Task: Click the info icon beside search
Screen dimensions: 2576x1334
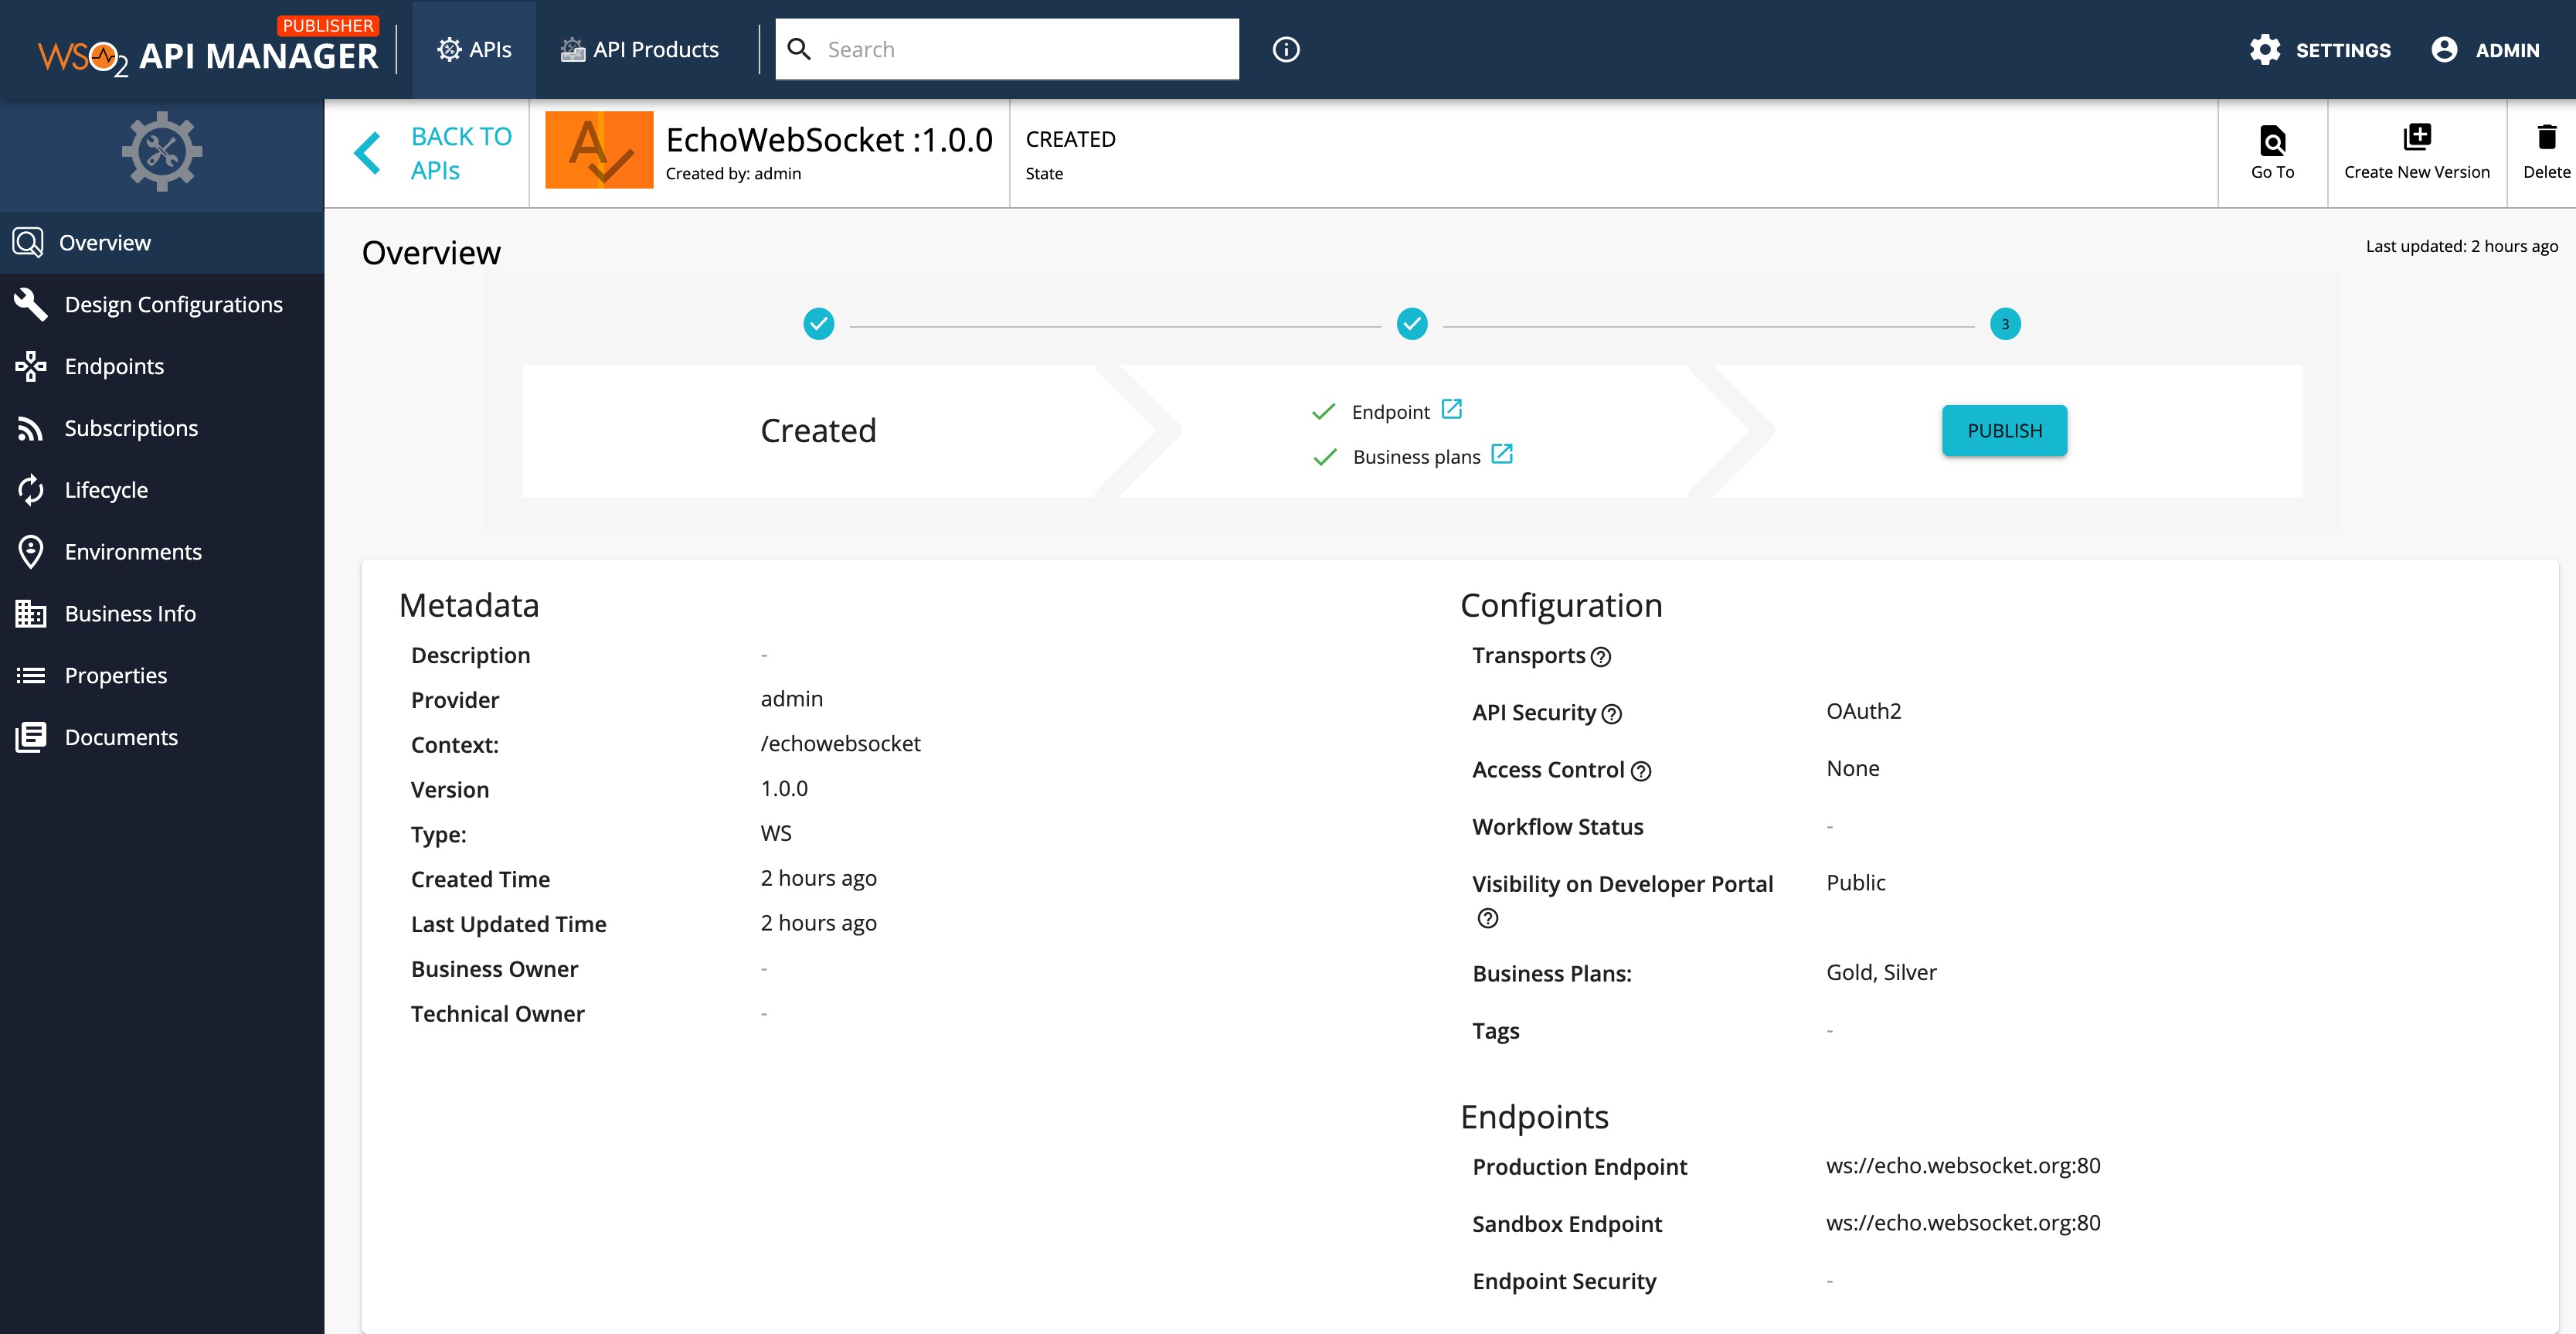Action: (1286, 49)
